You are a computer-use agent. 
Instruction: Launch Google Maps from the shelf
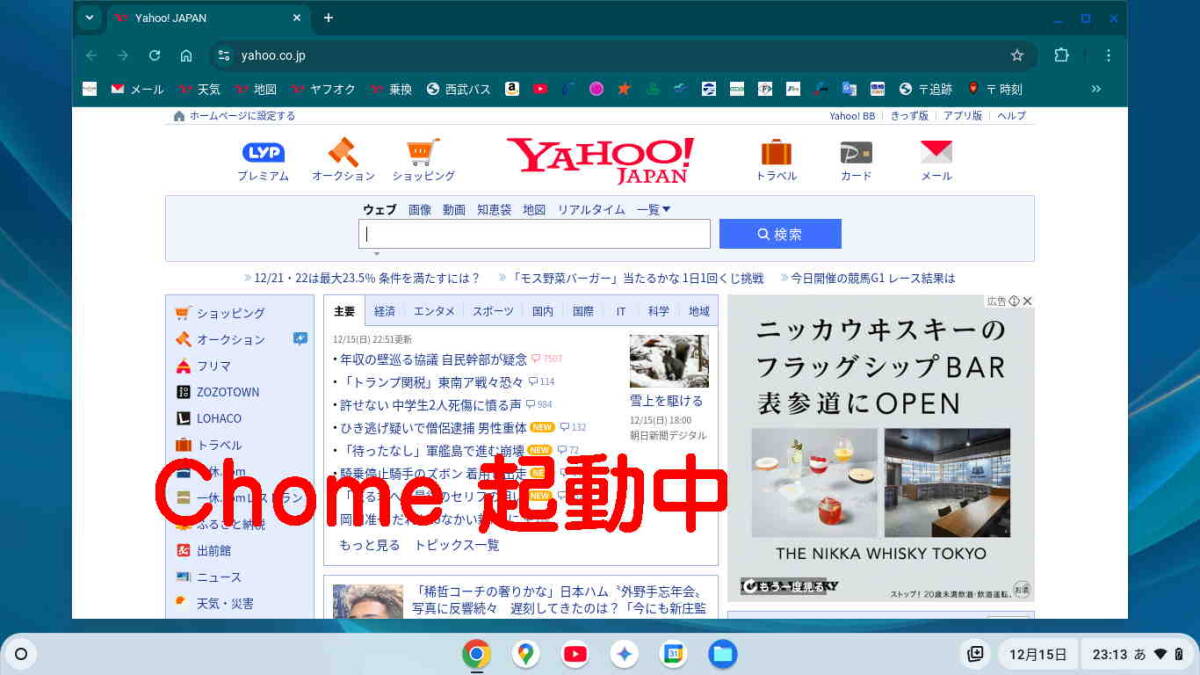pos(525,654)
